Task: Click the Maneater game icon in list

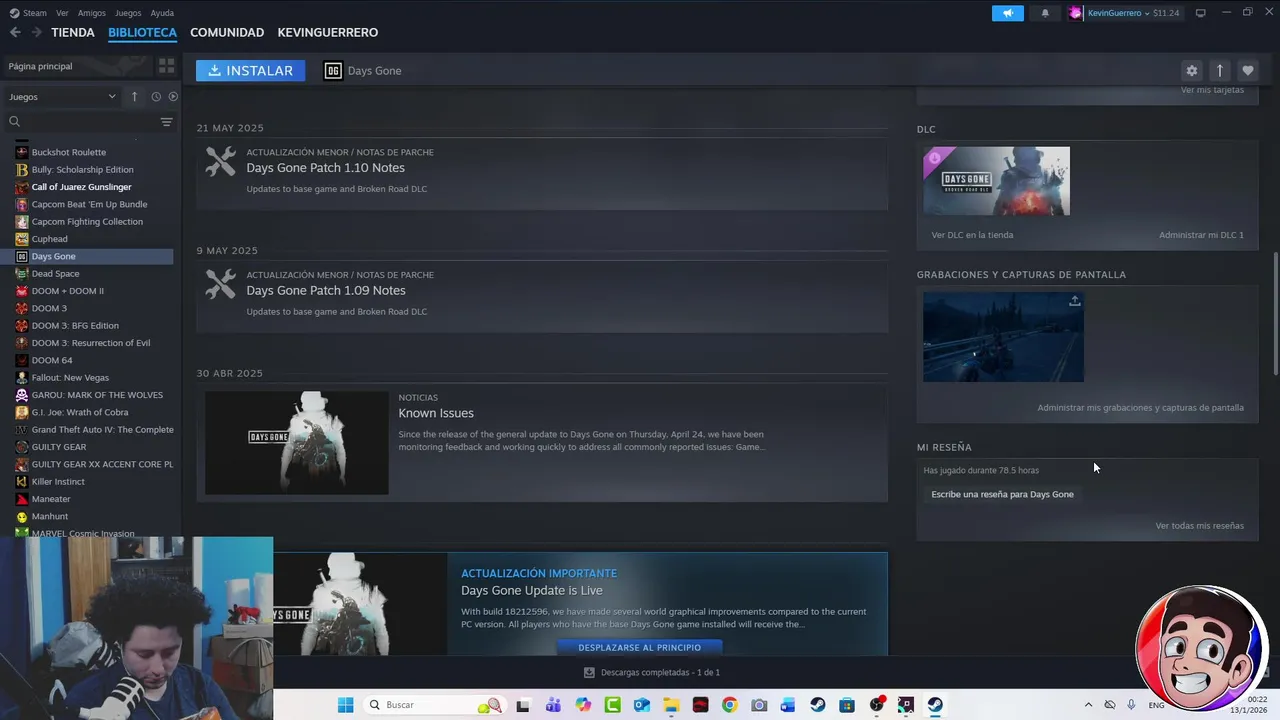Action: 22,499
